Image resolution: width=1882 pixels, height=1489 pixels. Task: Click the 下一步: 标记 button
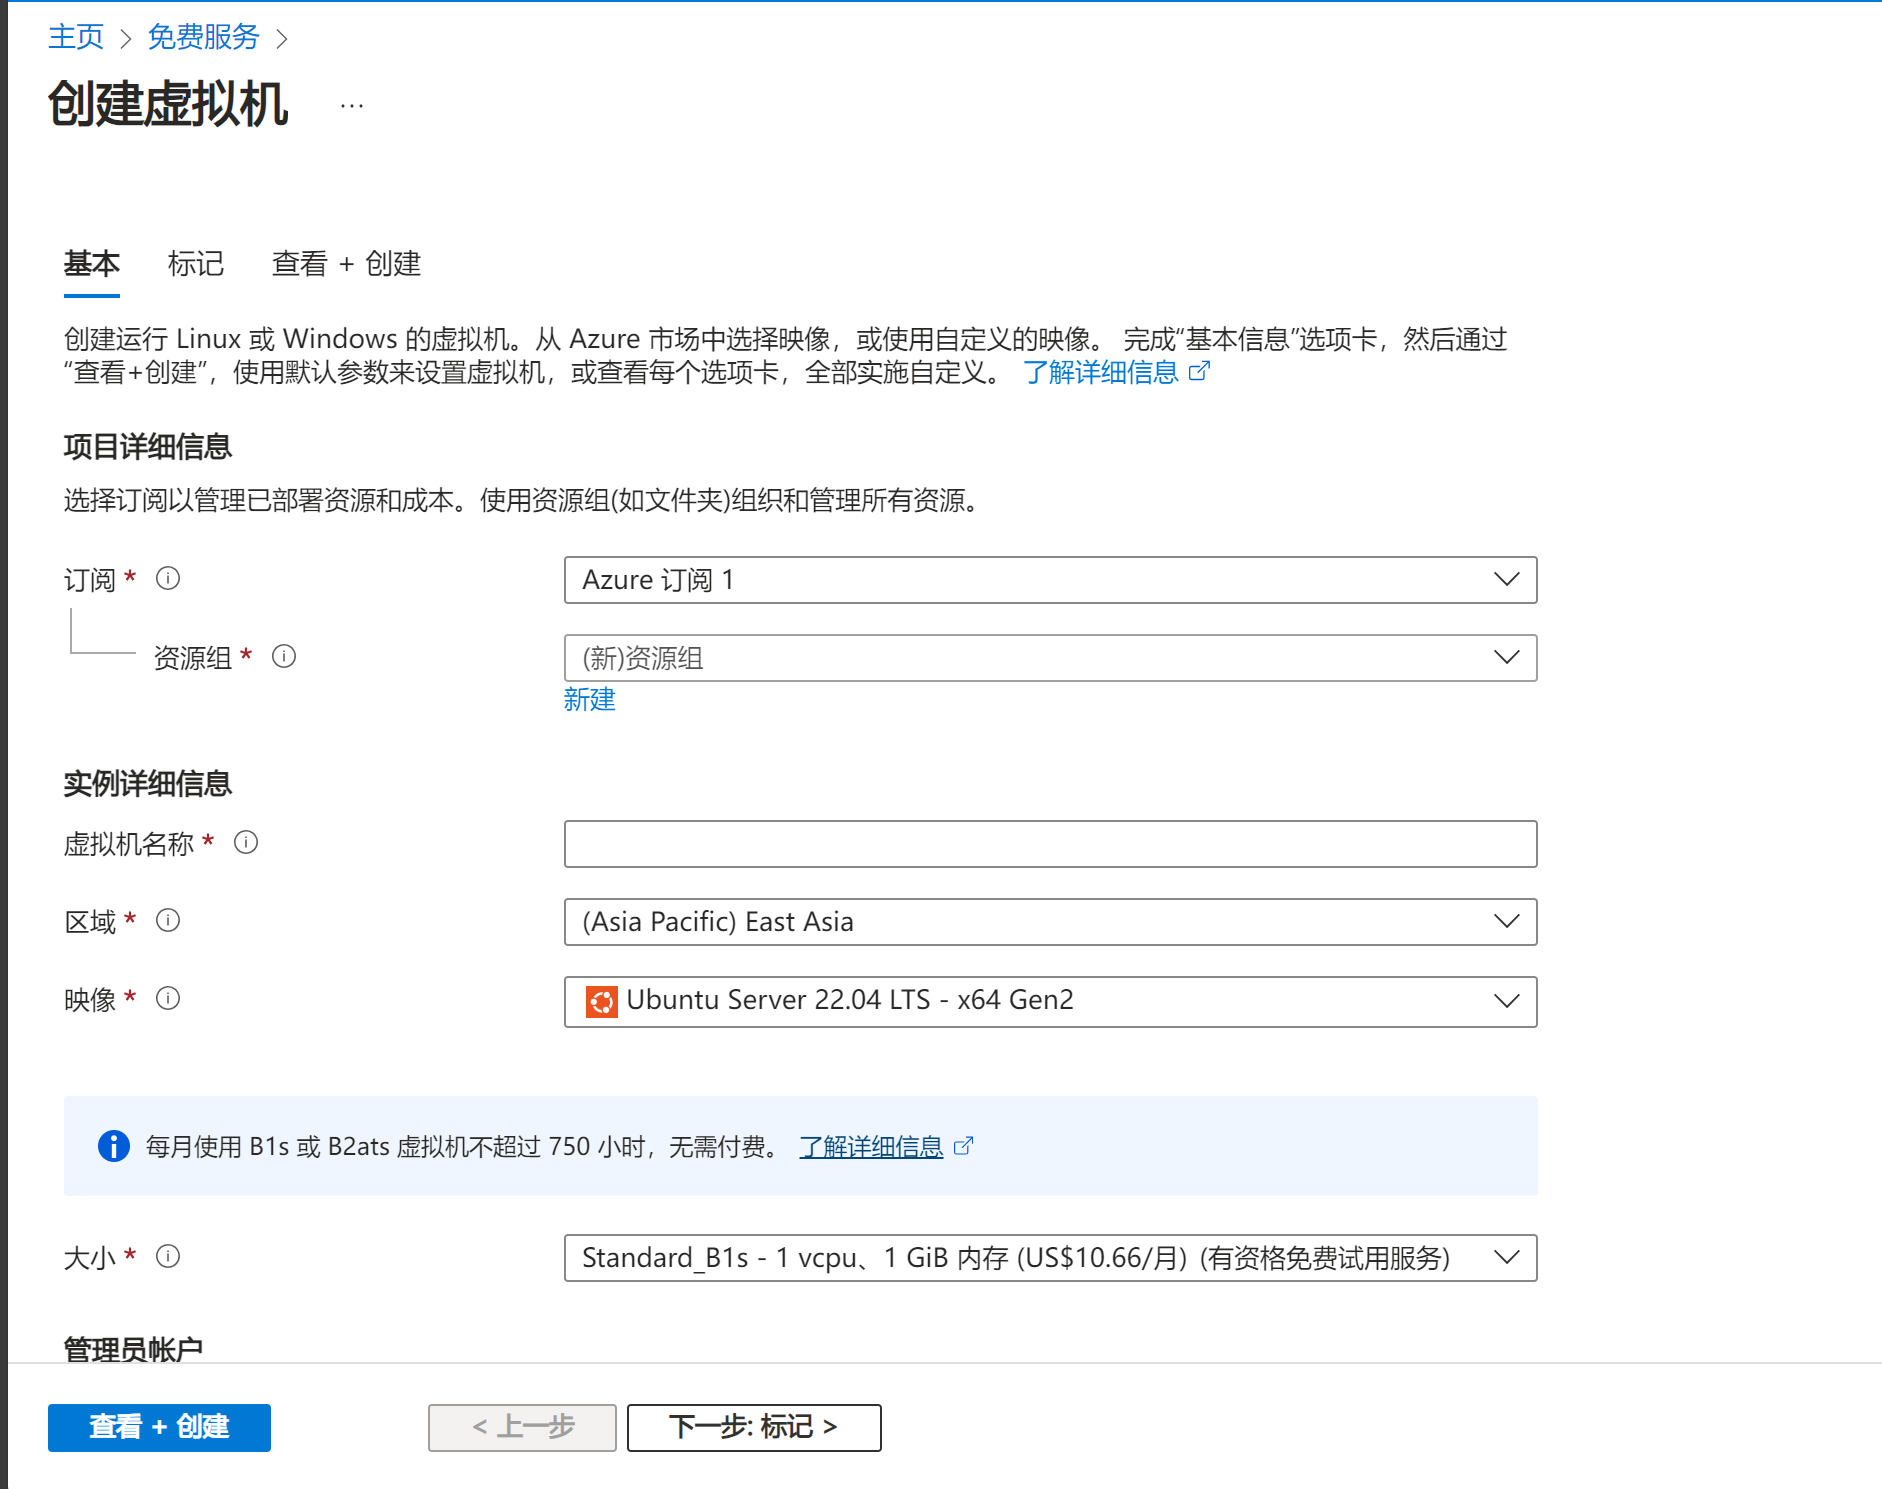click(x=754, y=1427)
